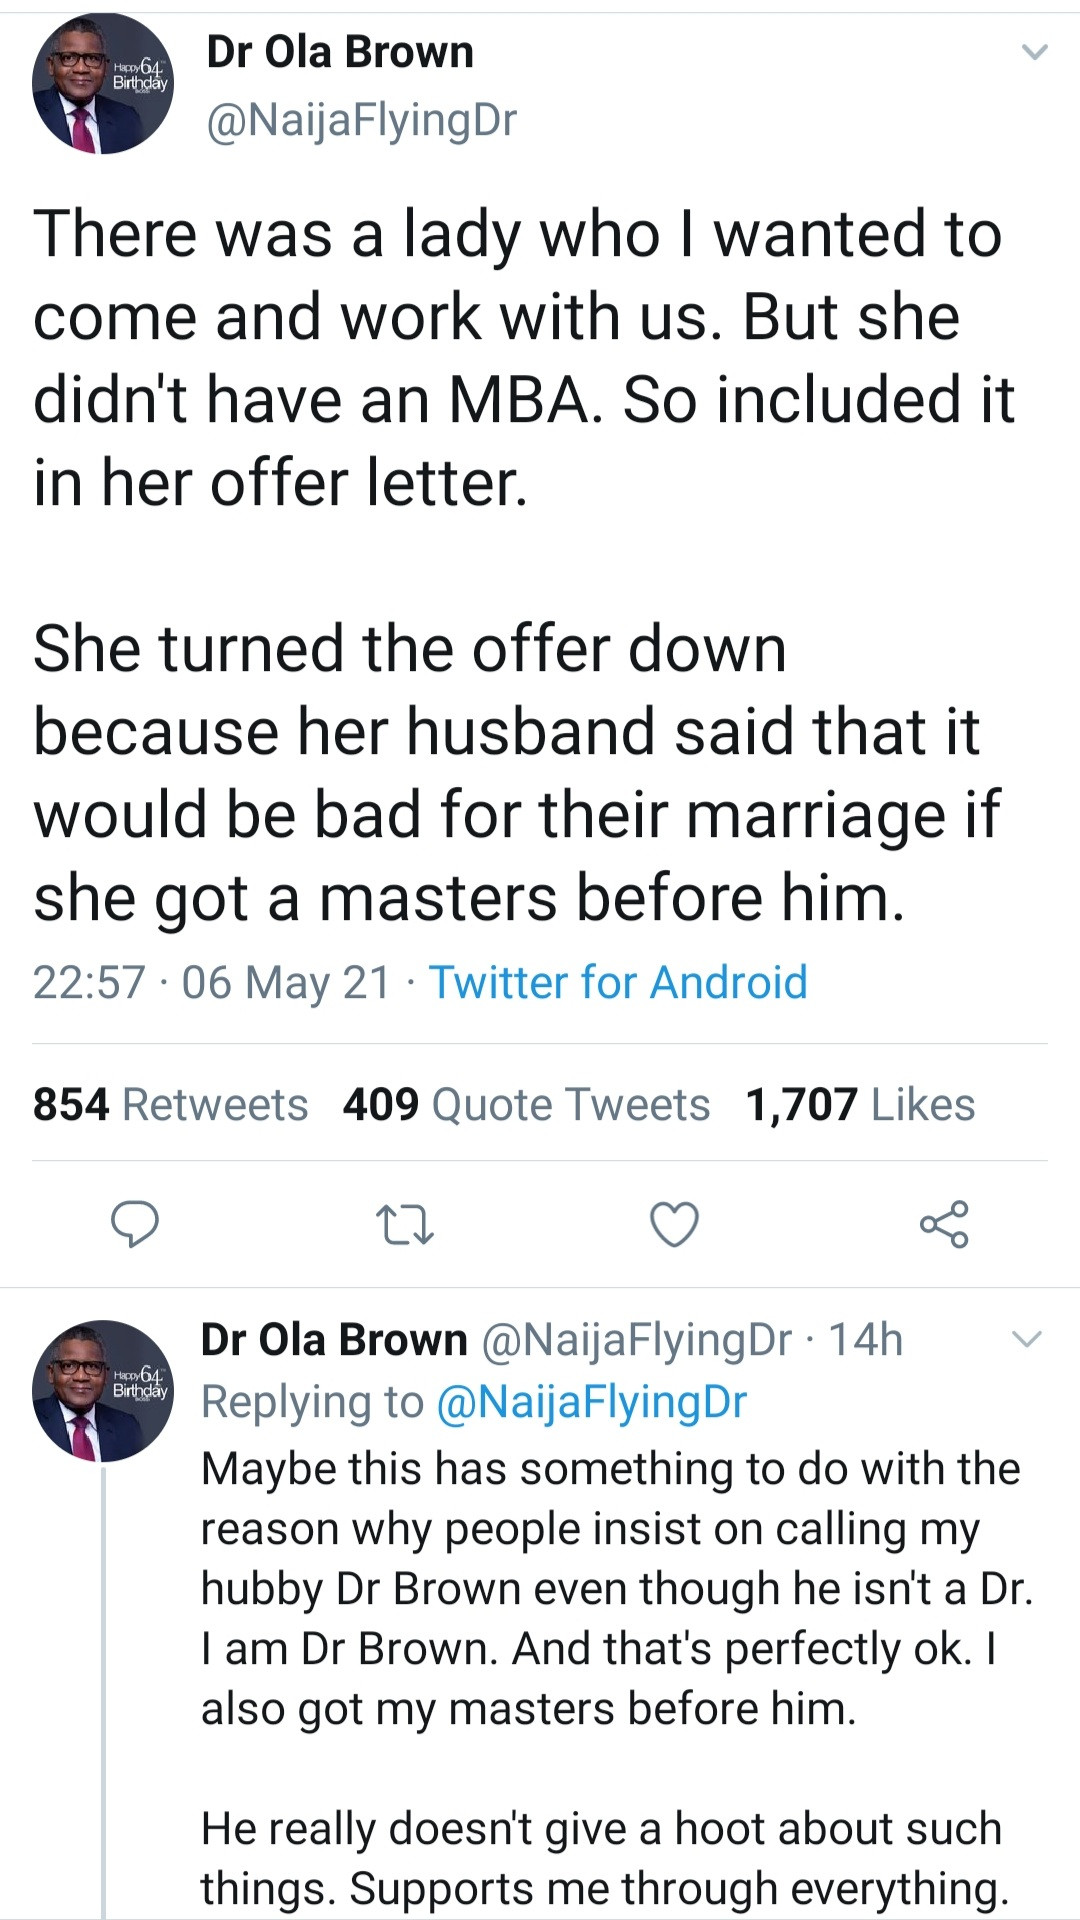Screen dimensions: 1080x1920
Task: Tap main tweet text about the MBA offer
Action: coord(520,560)
